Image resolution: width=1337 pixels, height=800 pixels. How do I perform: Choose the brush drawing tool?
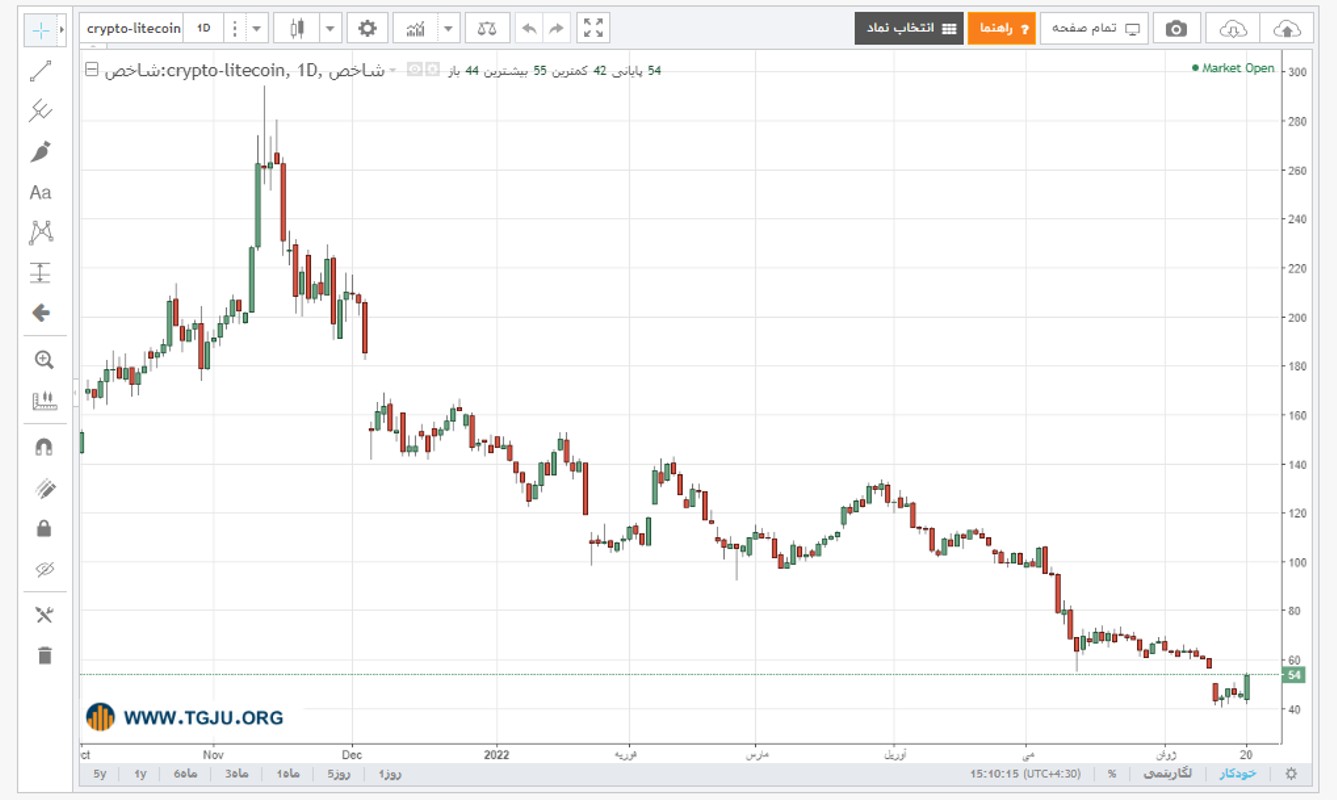click(41, 152)
